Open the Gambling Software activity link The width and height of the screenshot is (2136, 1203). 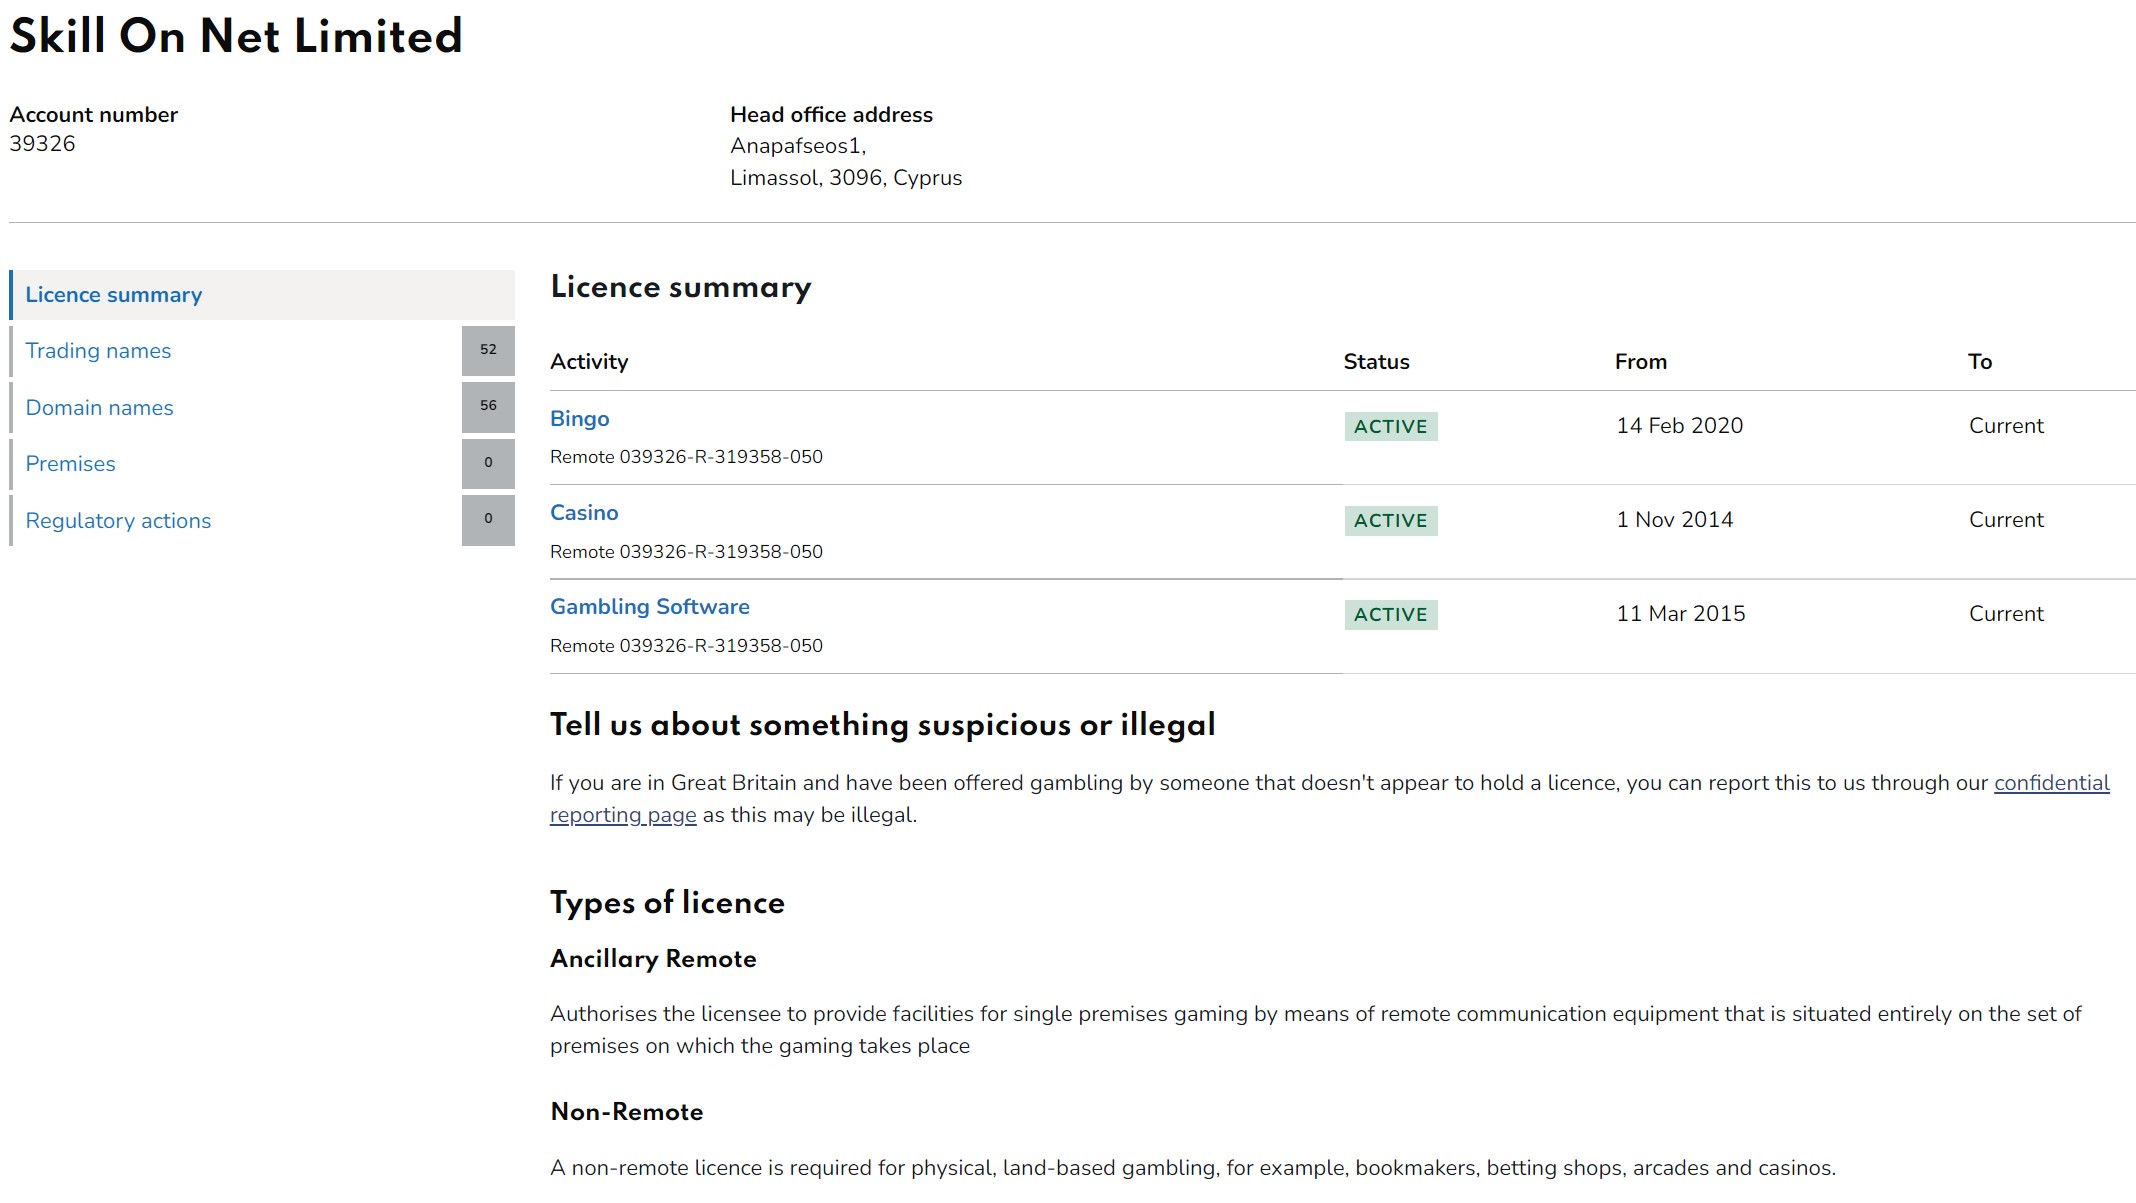pyautogui.click(x=650, y=607)
